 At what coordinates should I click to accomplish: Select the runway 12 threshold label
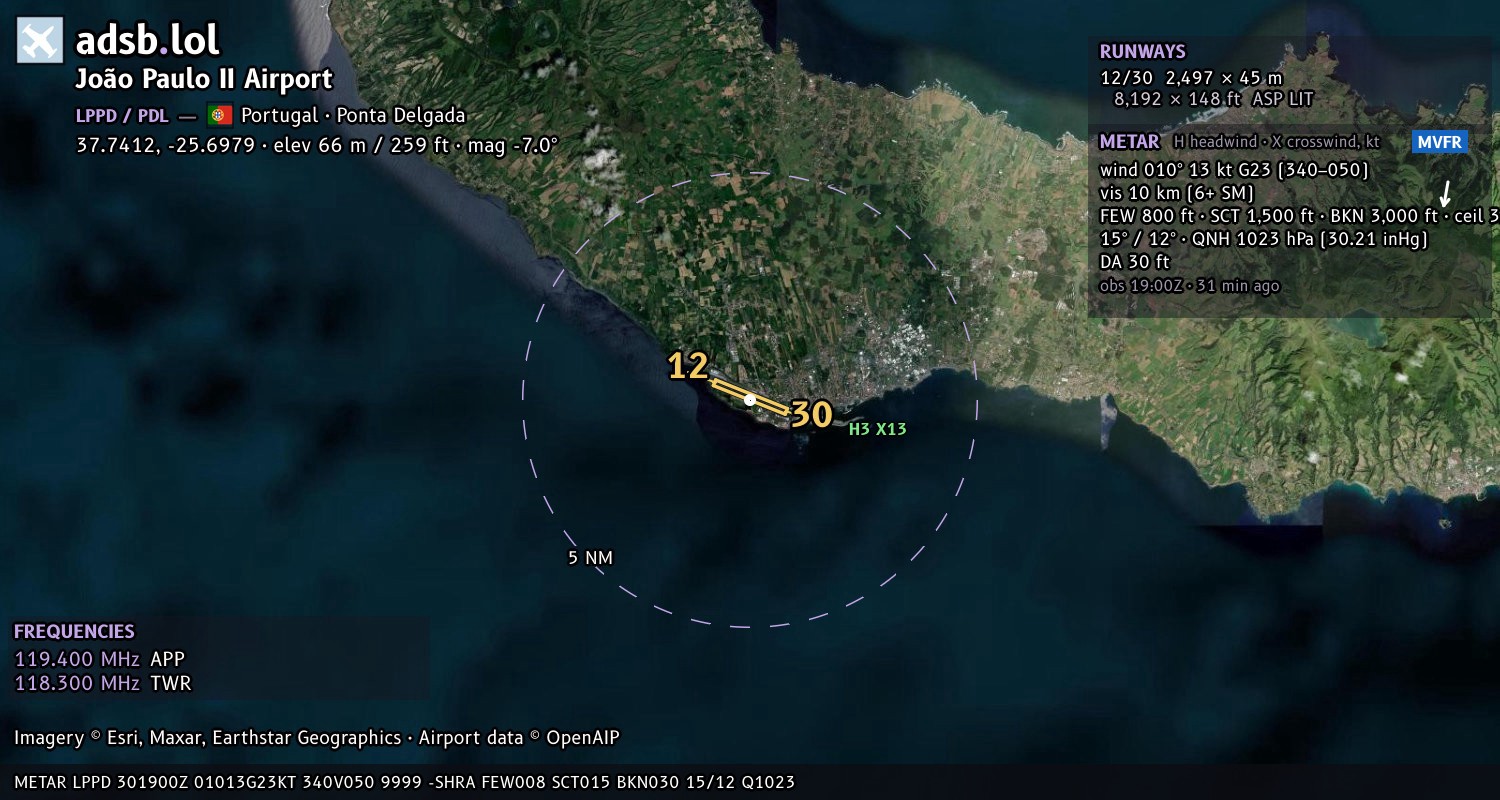coord(688,366)
